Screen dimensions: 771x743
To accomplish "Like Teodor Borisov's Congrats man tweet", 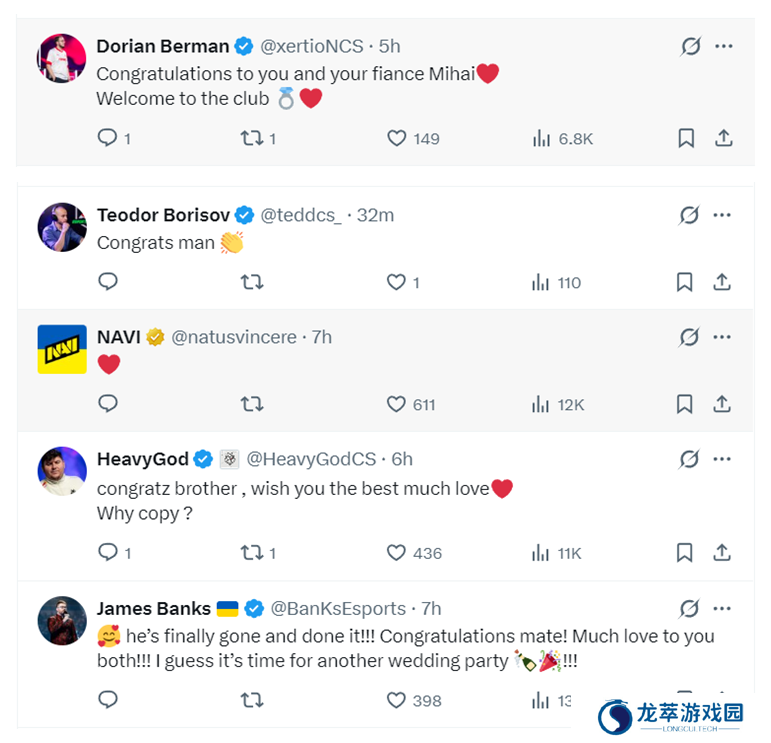I will 397,283.
